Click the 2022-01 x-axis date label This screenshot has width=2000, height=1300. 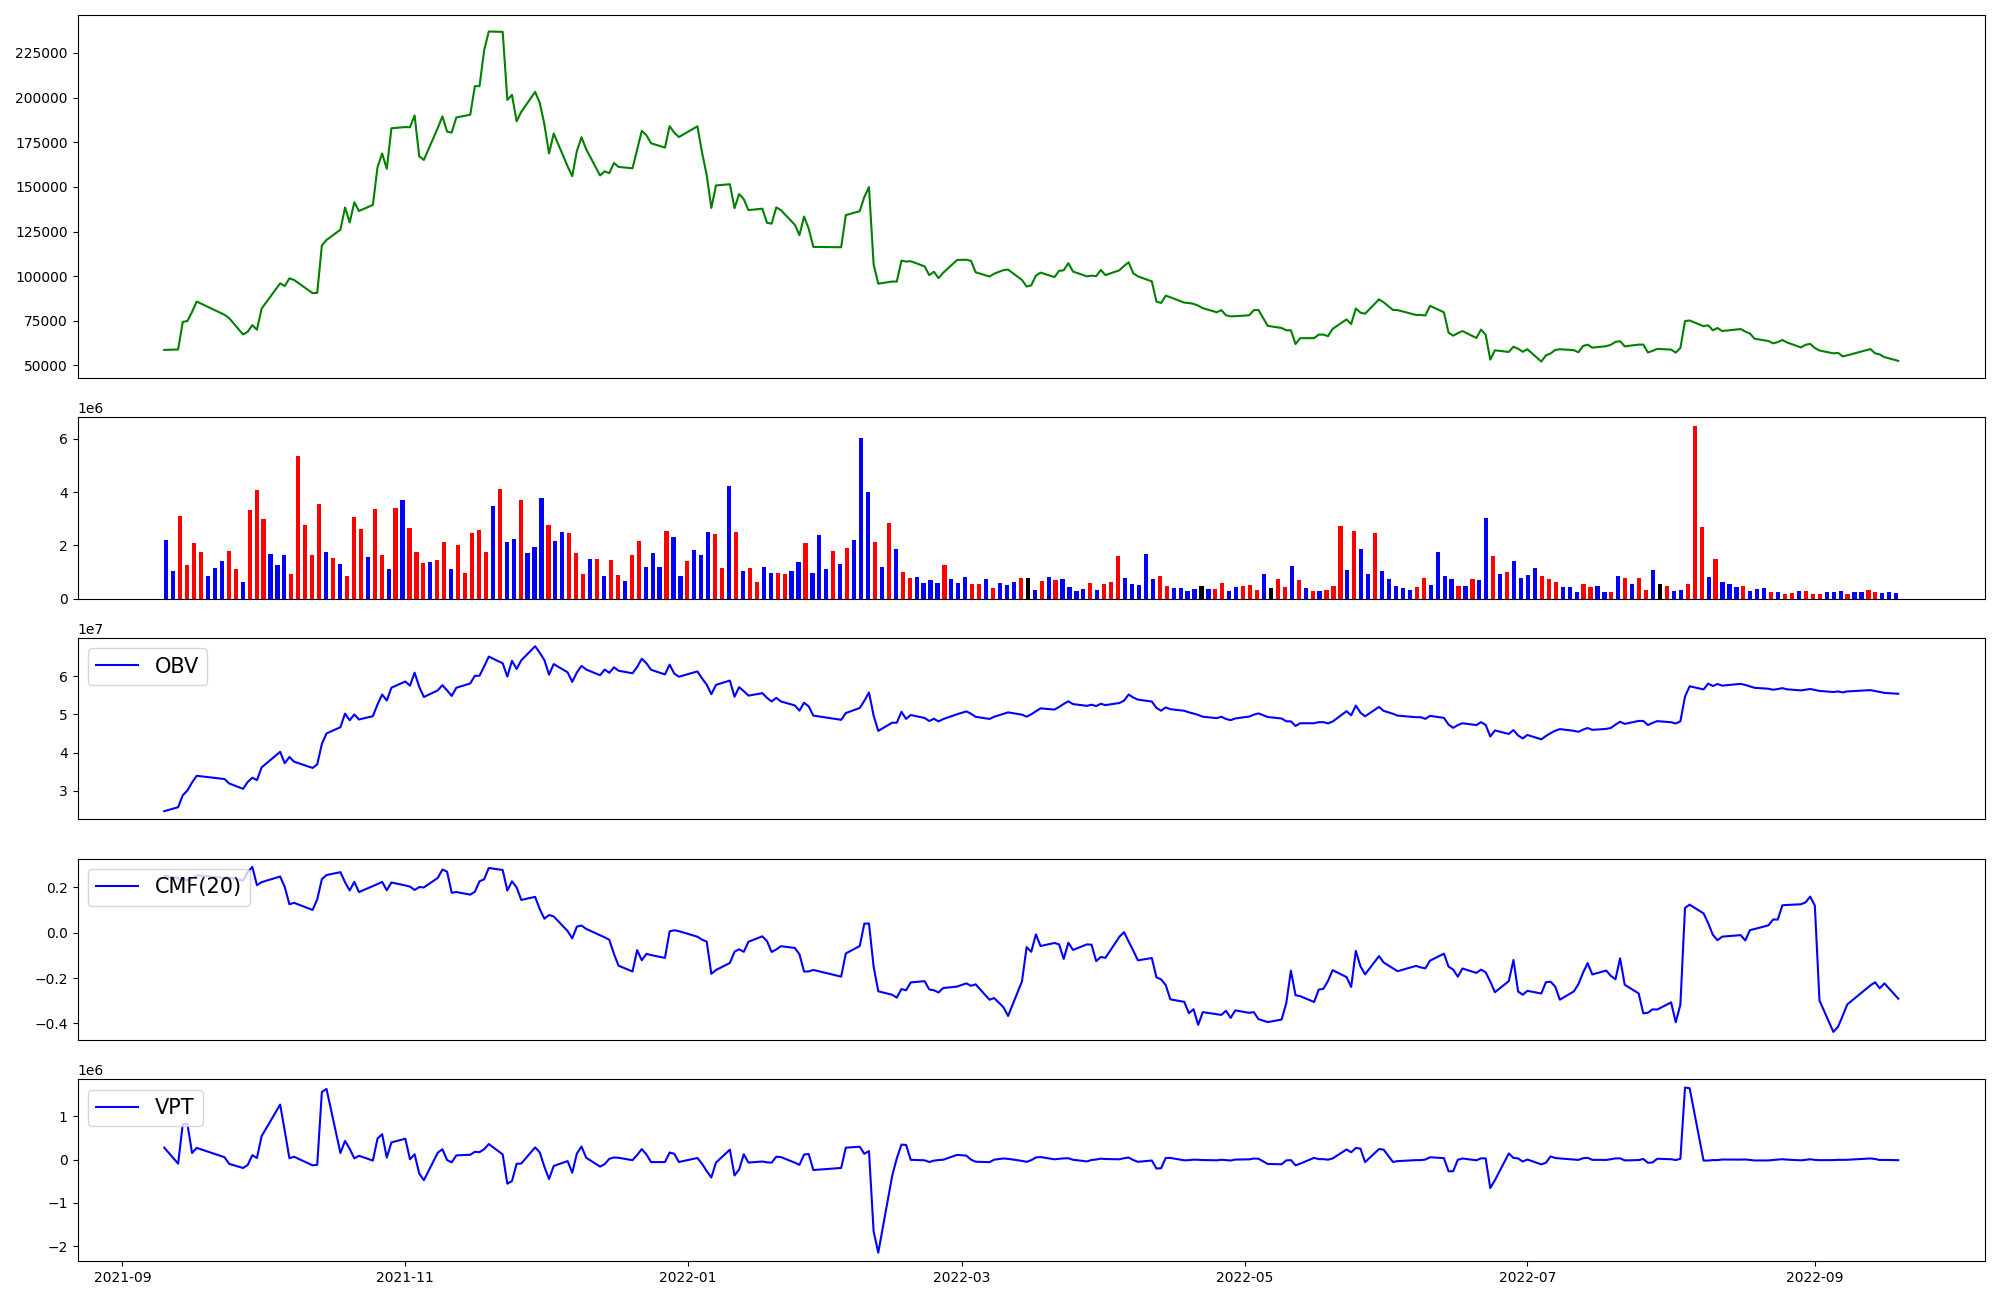pyautogui.click(x=689, y=1277)
